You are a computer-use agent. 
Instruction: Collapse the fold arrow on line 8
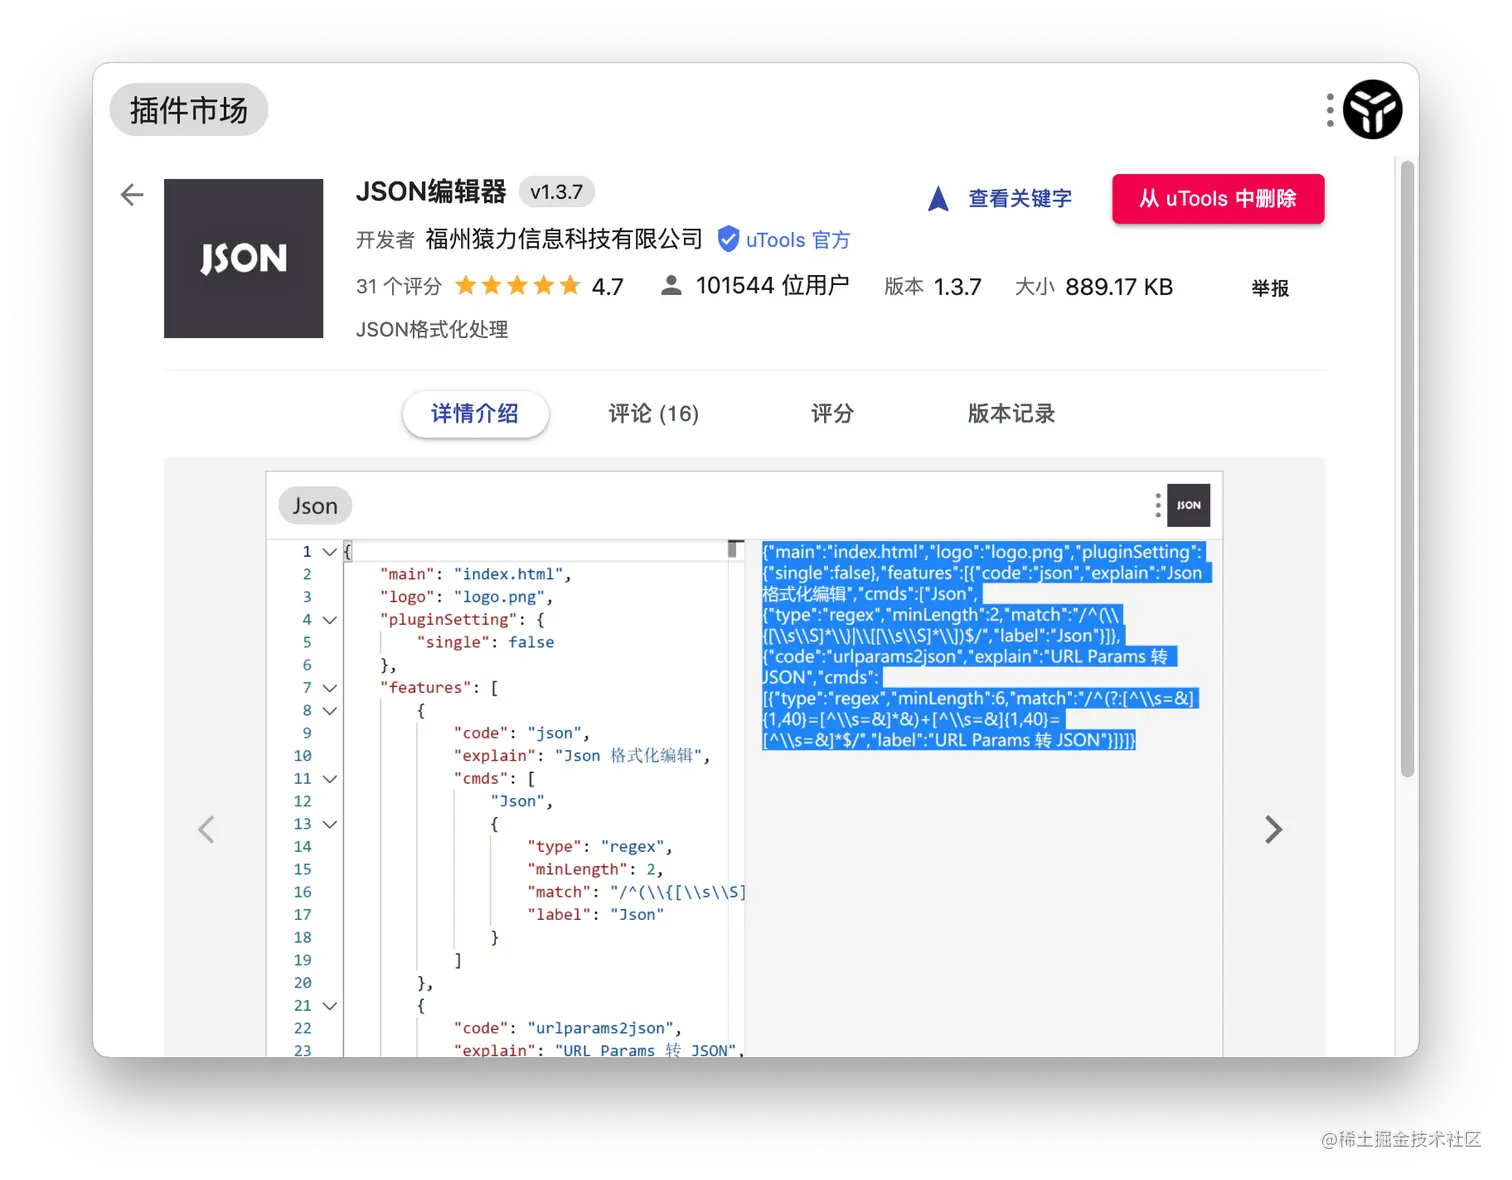(329, 711)
